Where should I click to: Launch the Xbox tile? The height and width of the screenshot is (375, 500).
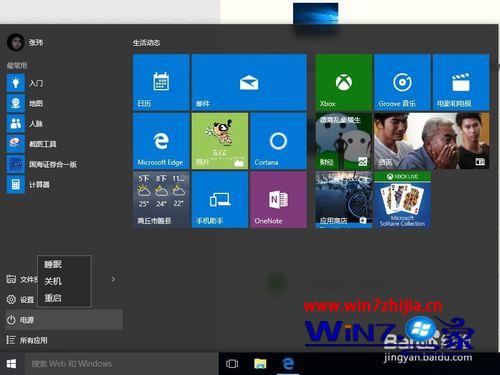point(344,82)
